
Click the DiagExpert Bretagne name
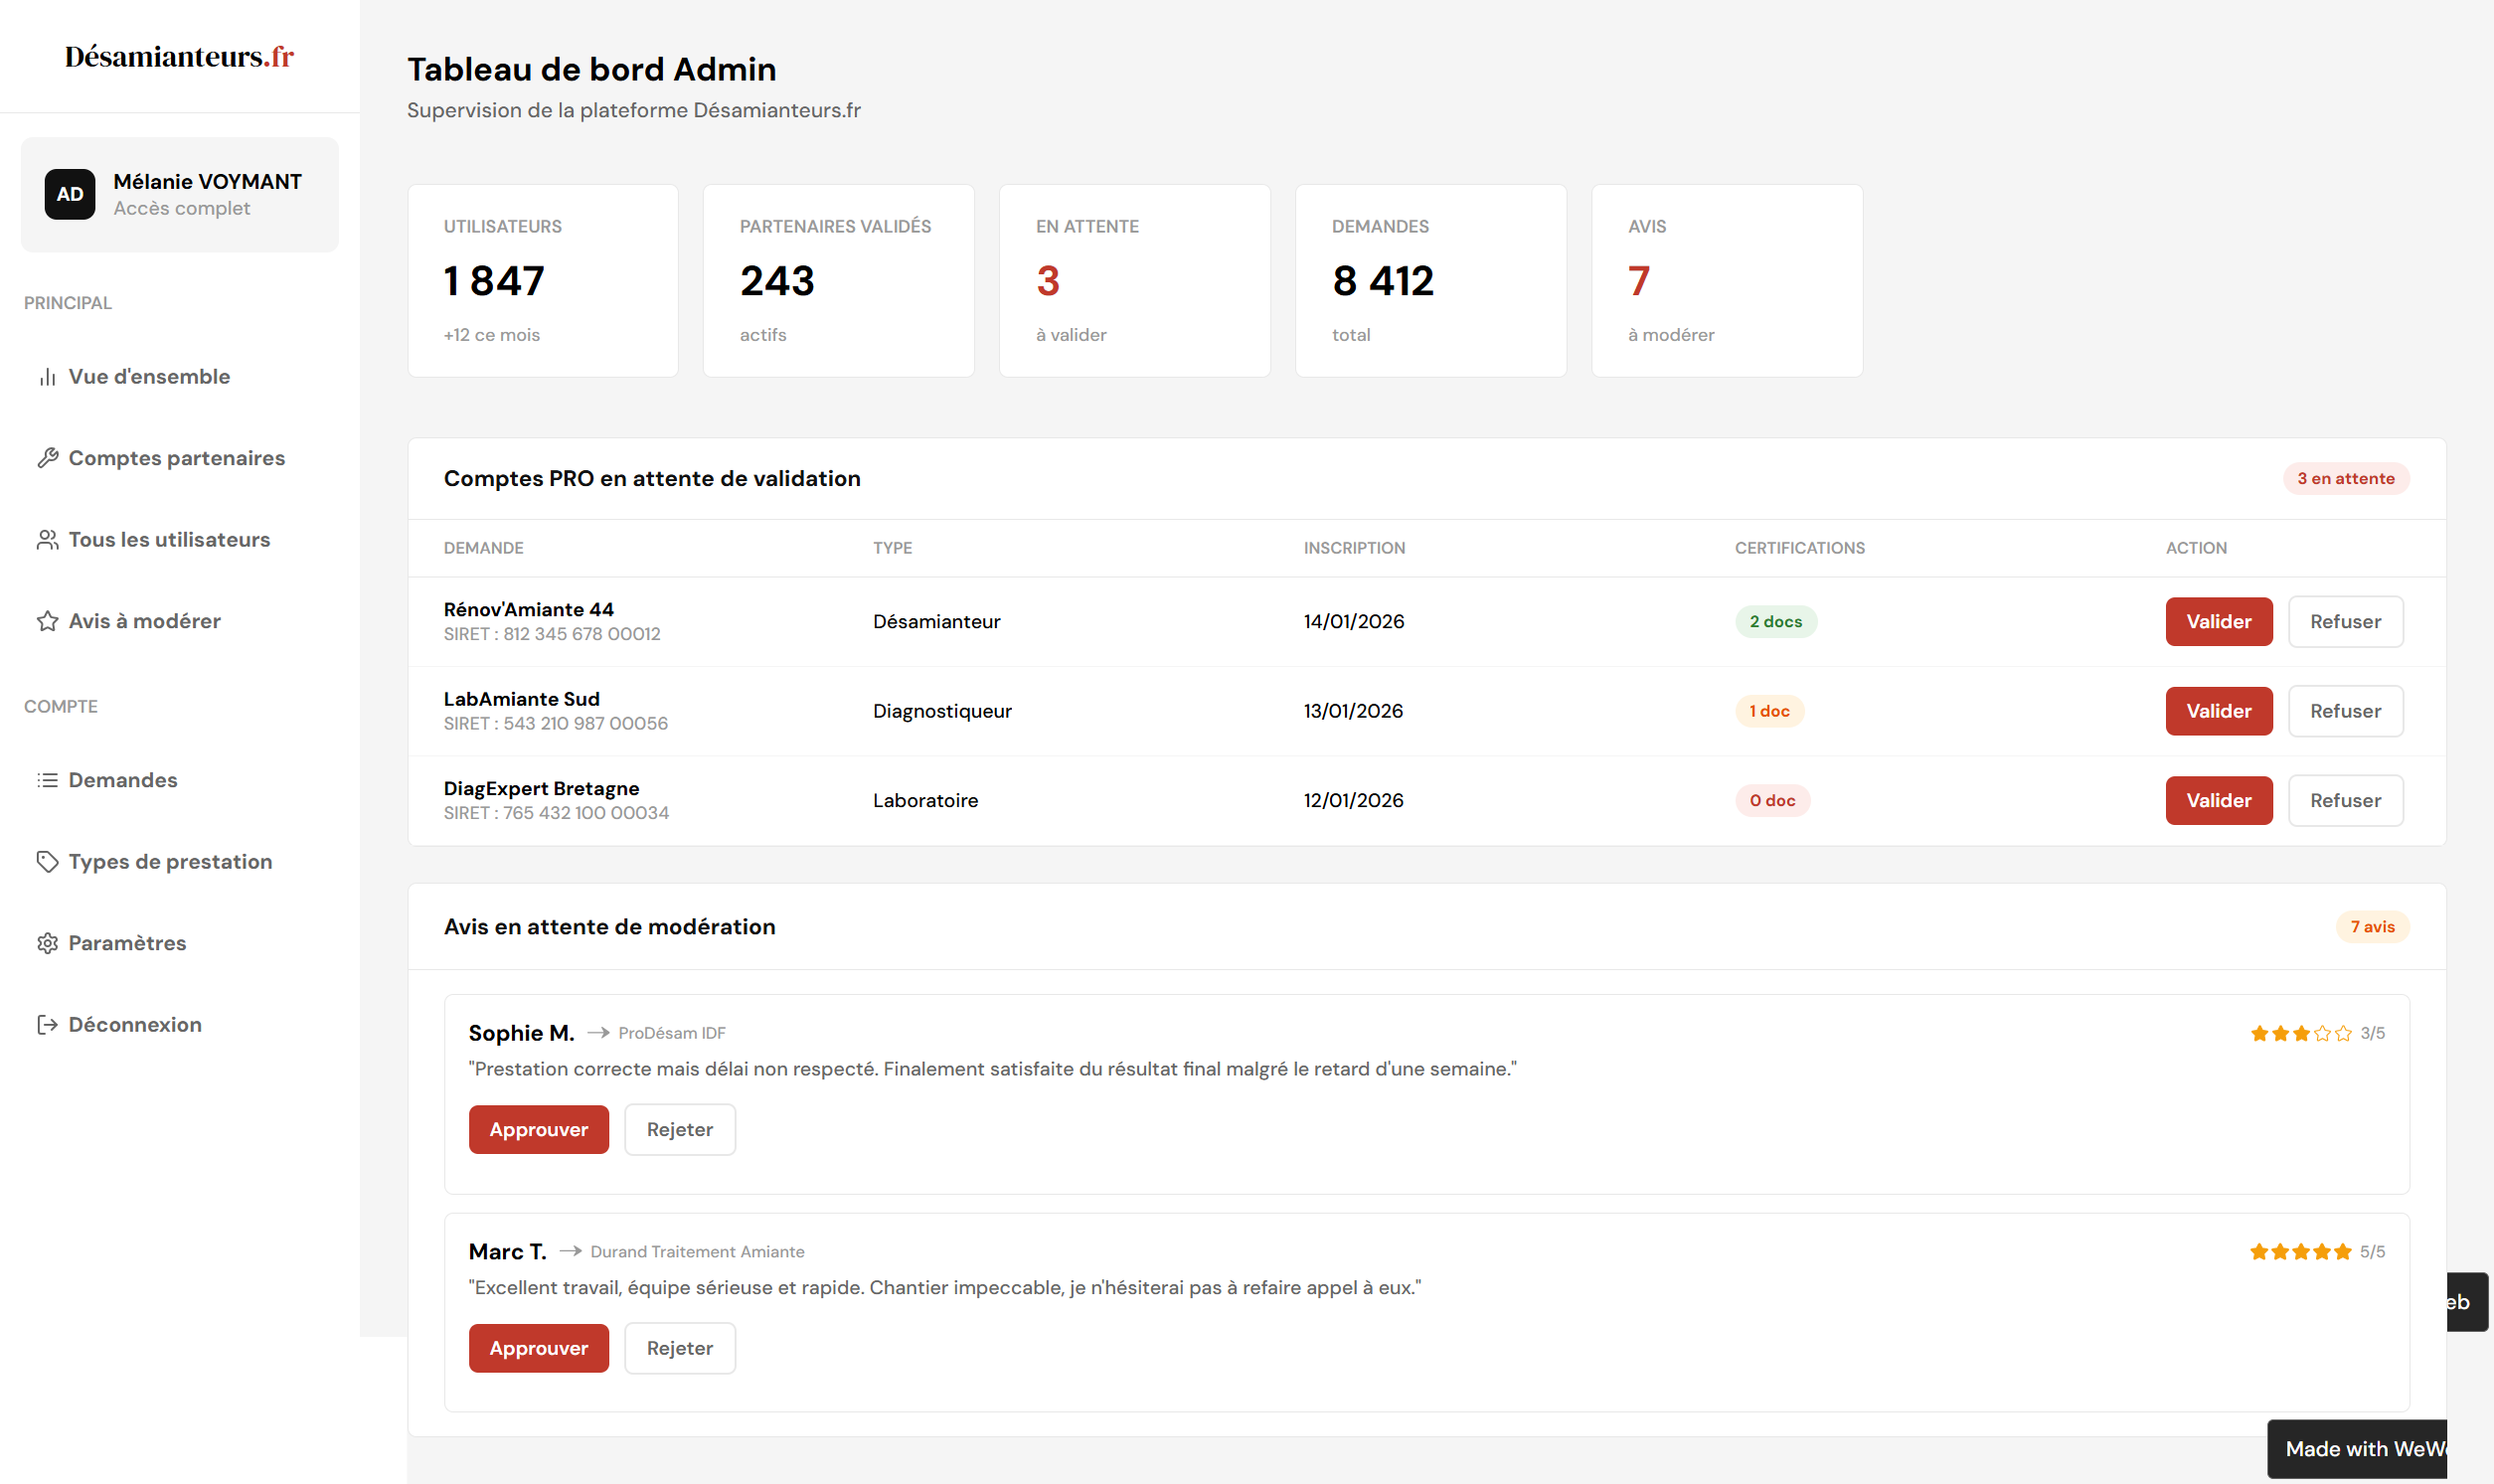point(542,789)
